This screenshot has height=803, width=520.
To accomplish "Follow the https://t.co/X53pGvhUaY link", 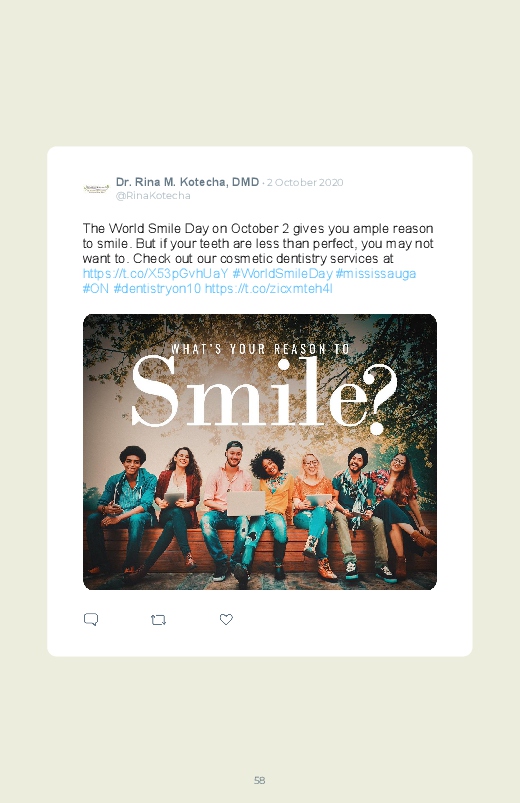I will (155, 273).
